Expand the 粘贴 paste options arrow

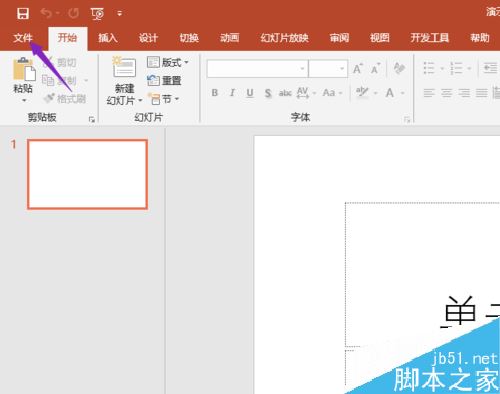point(24,100)
